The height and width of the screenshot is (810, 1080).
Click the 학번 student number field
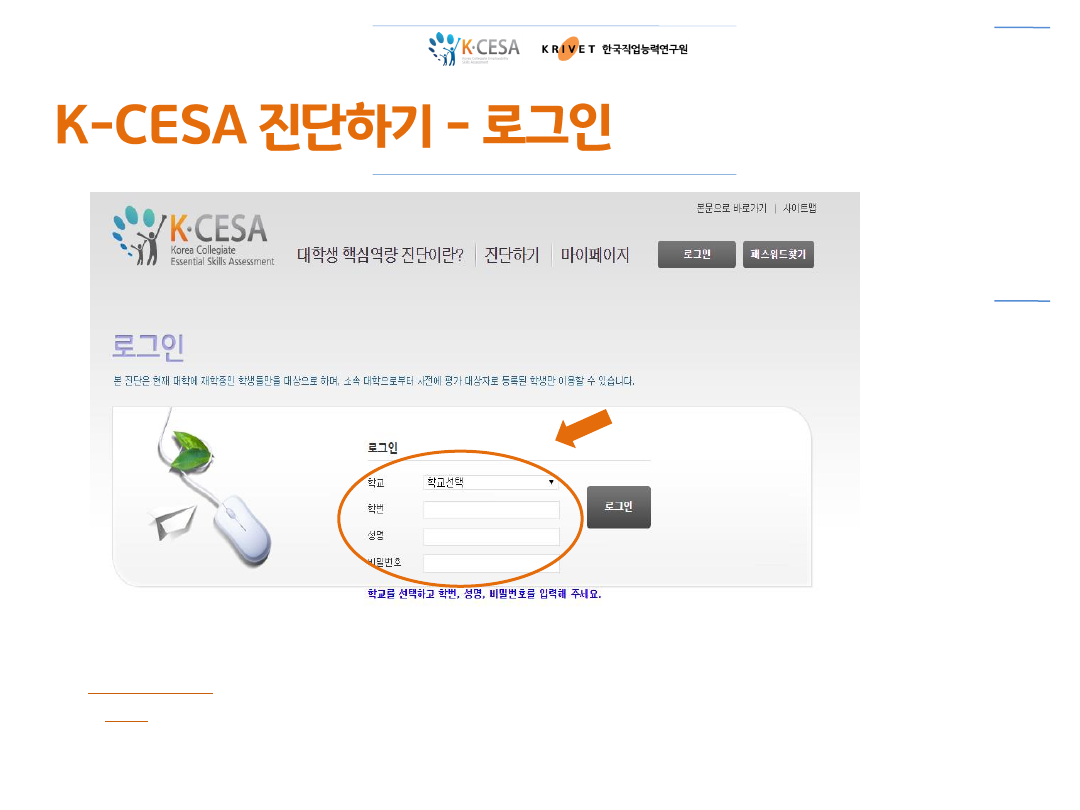tap(491, 510)
